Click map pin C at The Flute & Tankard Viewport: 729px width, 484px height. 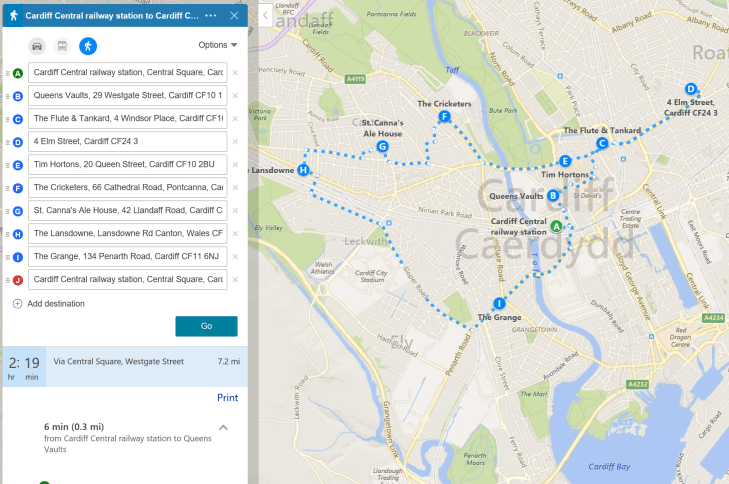602,143
